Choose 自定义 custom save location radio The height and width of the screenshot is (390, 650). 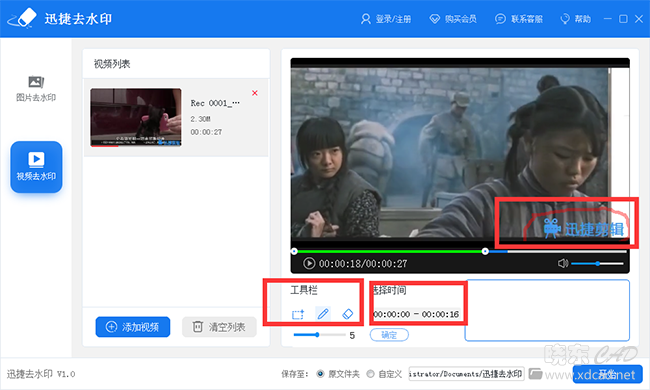click(370, 374)
